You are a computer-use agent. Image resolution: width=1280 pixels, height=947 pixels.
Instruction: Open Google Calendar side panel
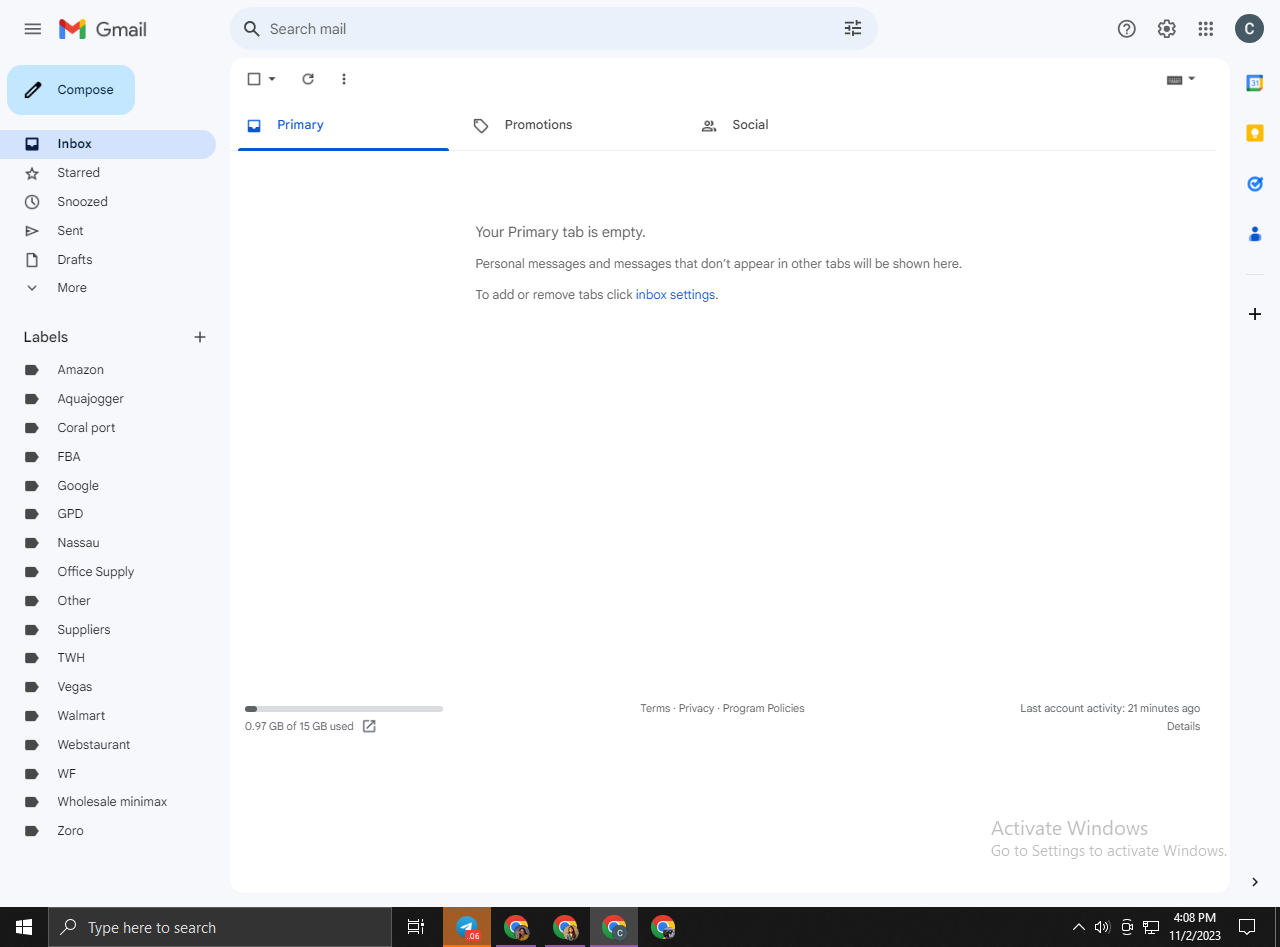pyautogui.click(x=1255, y=83)
